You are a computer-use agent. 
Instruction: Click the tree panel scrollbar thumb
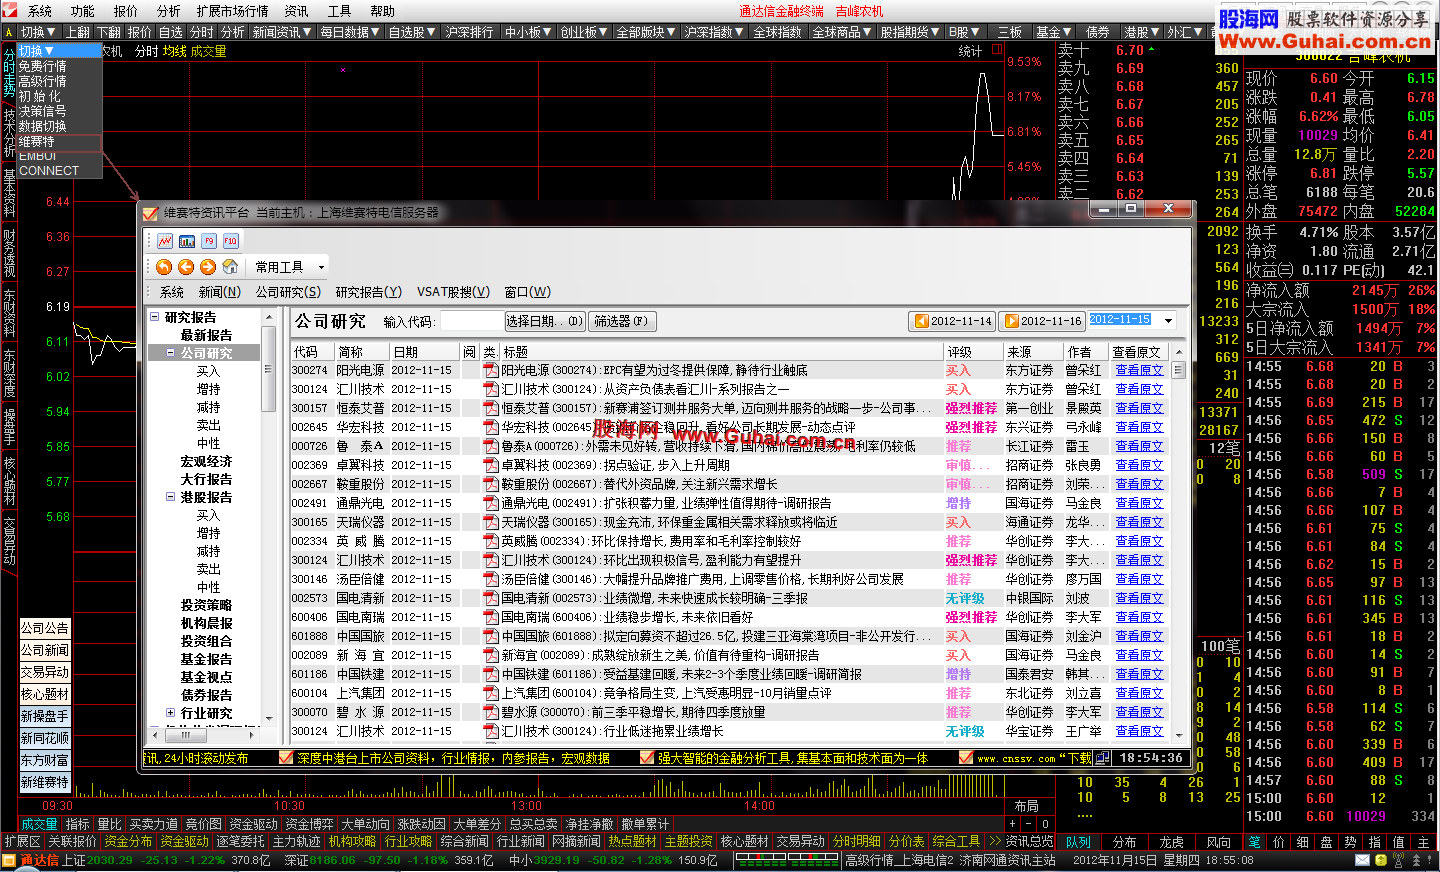click(268, 368)
